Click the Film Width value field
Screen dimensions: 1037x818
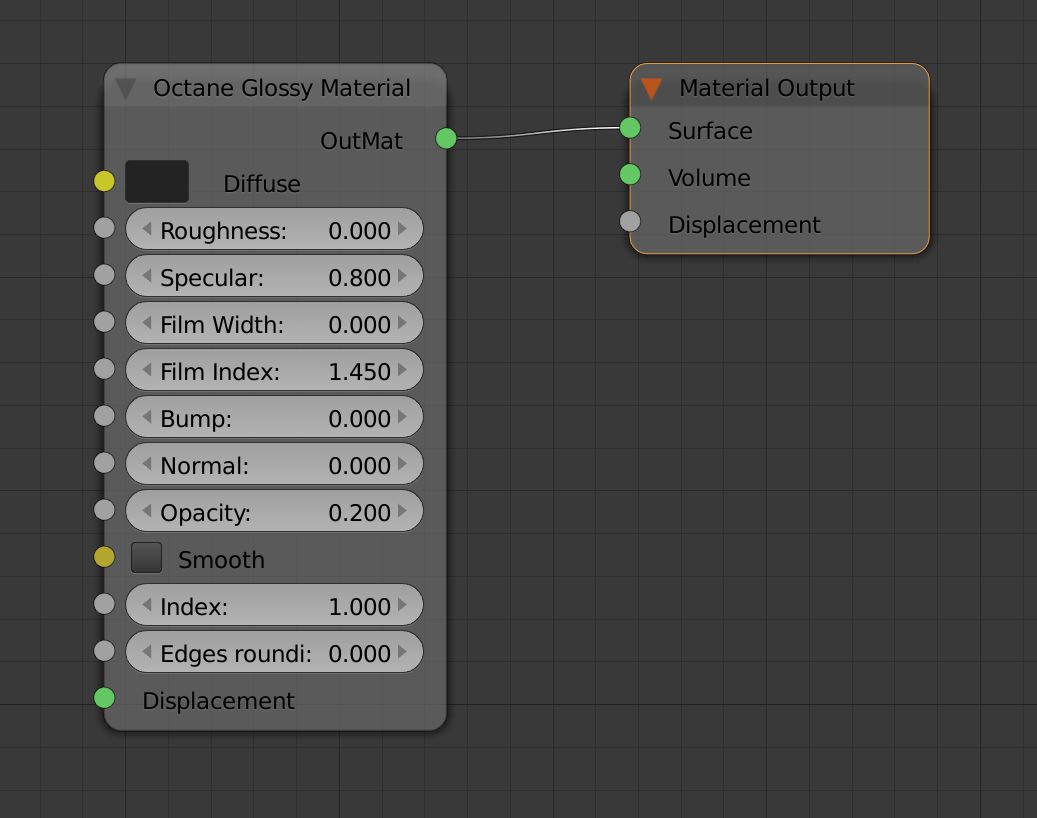274,323
